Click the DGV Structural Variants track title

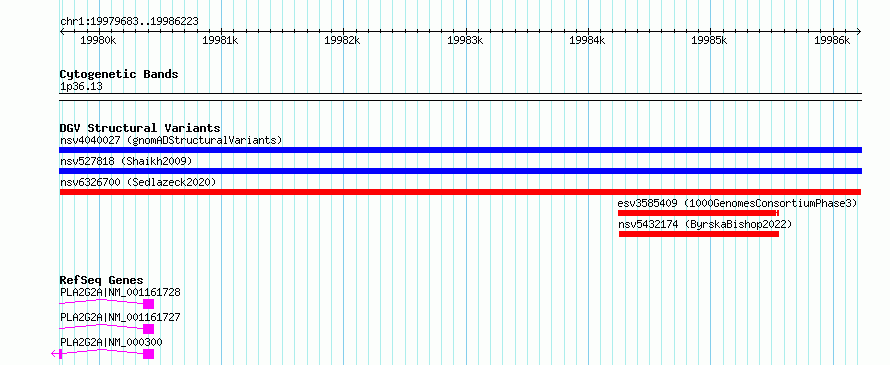[140, 128]
